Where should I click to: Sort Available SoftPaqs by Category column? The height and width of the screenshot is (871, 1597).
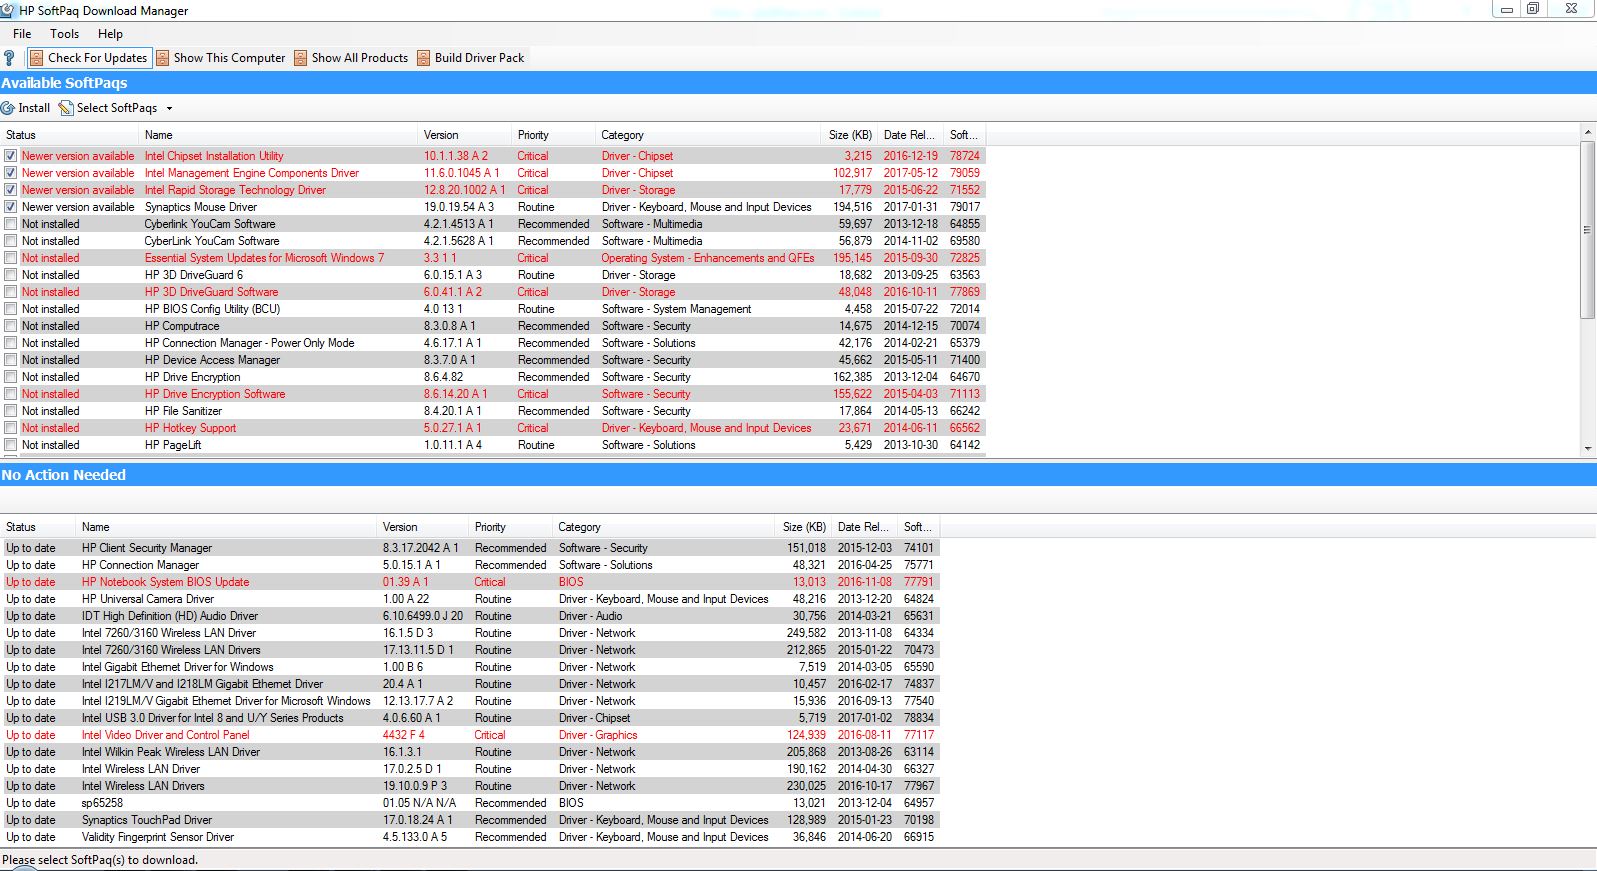(x=708, y=135)
